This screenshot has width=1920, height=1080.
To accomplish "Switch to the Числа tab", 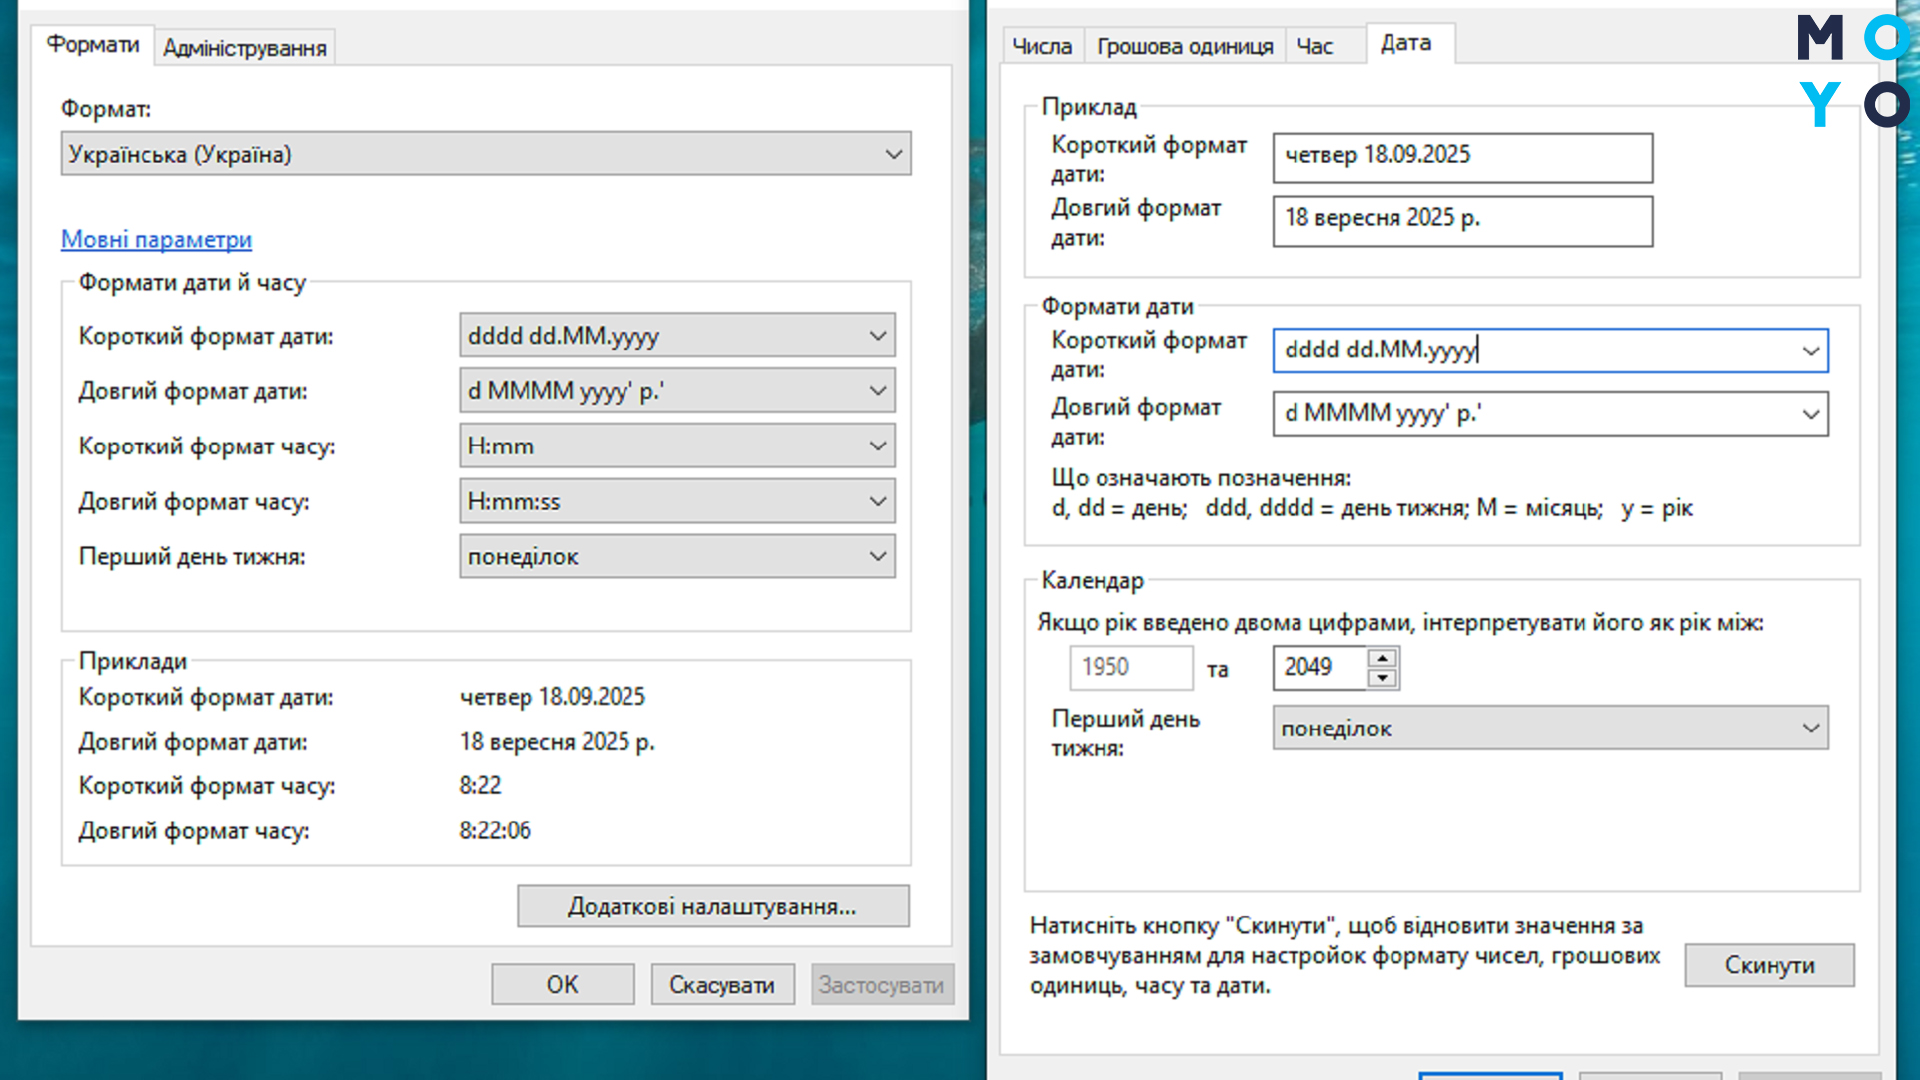I will pyautogui.click(x=1042, y=45).
